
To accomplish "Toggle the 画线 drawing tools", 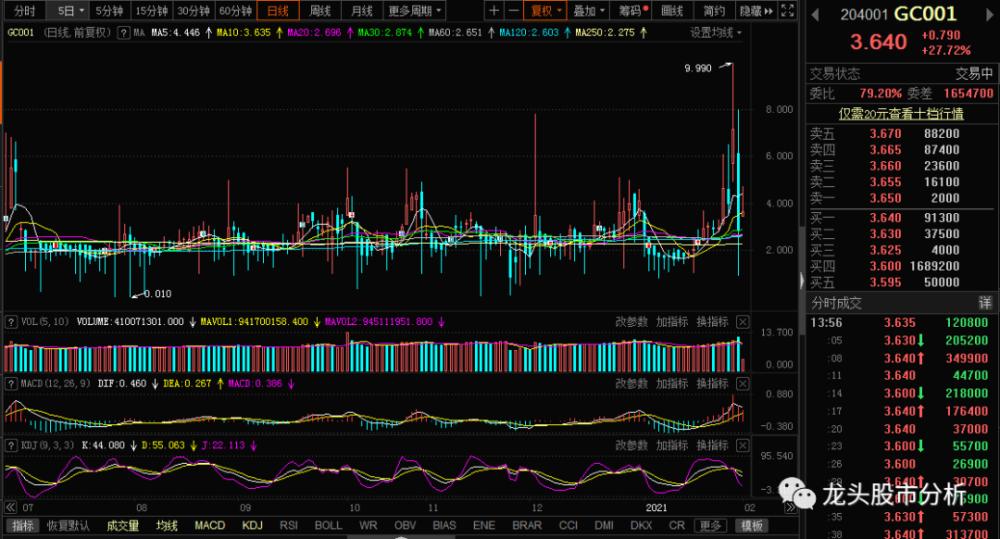I will click(673, 11).
